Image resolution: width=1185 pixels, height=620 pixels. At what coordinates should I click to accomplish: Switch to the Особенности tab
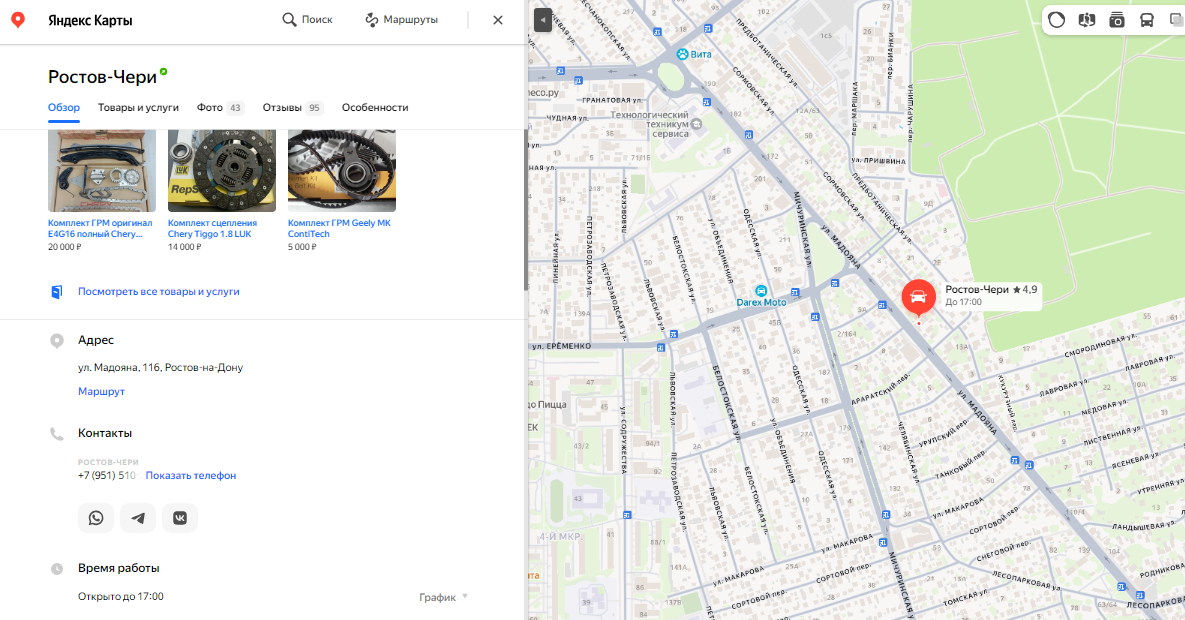click(x=375, y=107)
